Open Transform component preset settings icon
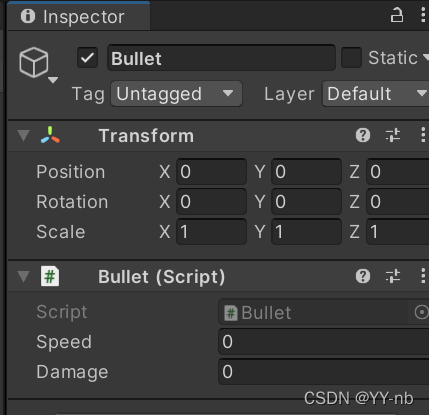This screenshot has height=415, width=429. point(393,135)
